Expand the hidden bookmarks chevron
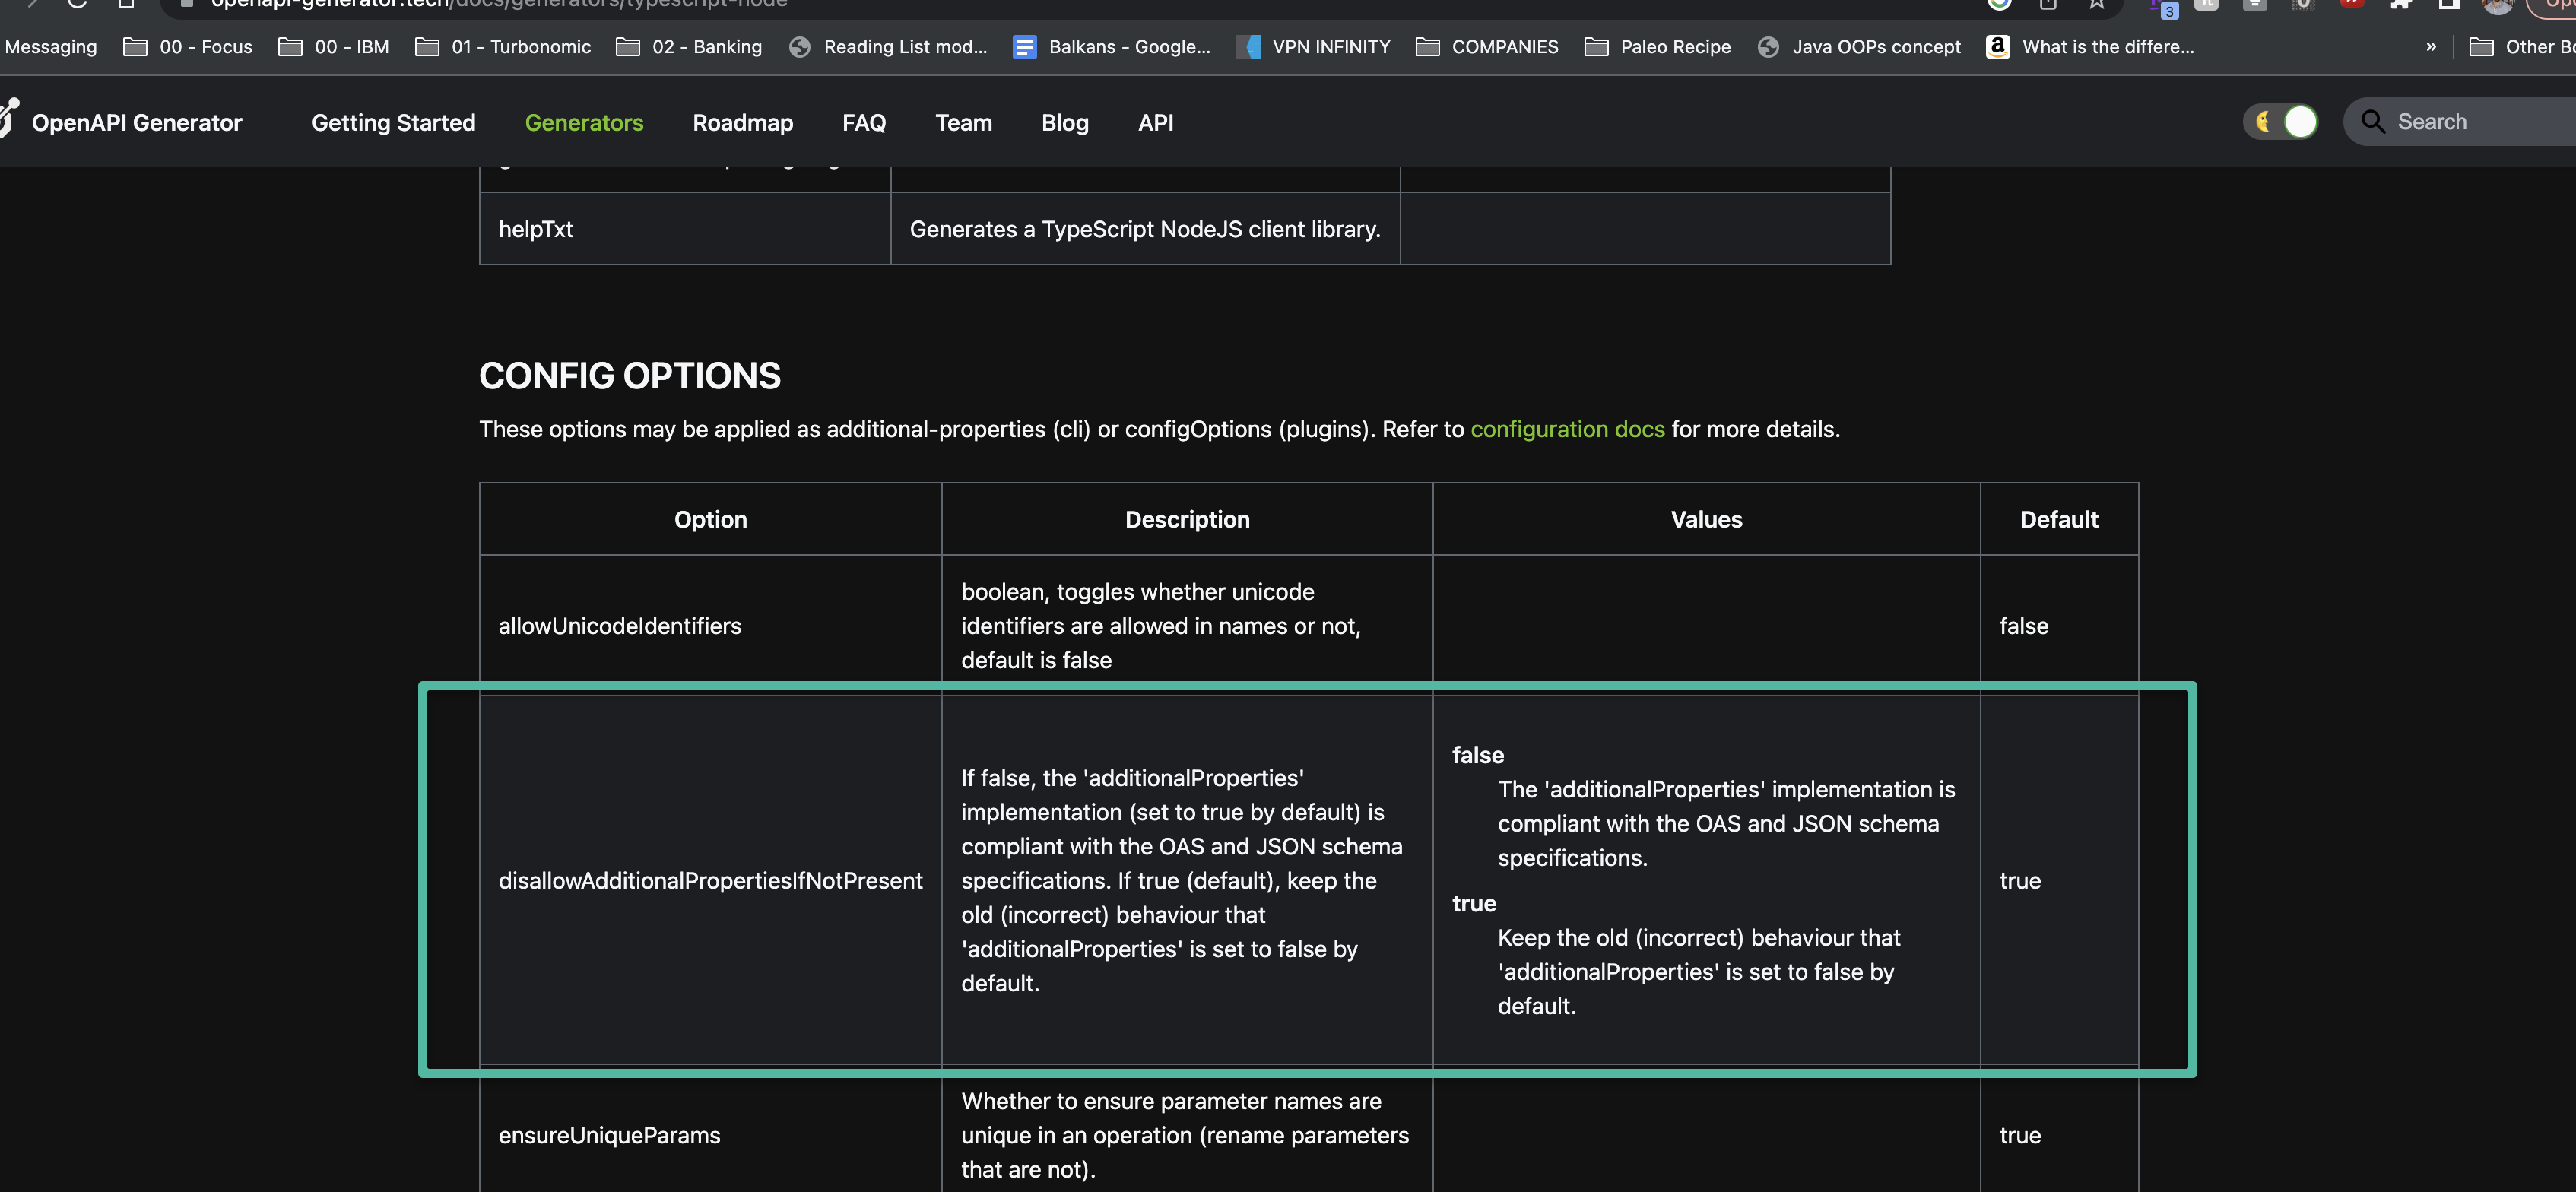Image resolution: width=2576 pixels, height=1192 pixels. (x=2432, y=46)
